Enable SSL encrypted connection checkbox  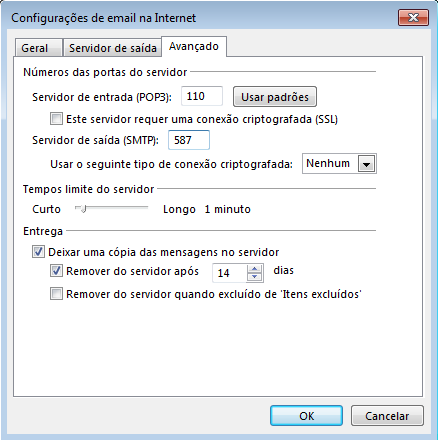click(x=56, y=119)
